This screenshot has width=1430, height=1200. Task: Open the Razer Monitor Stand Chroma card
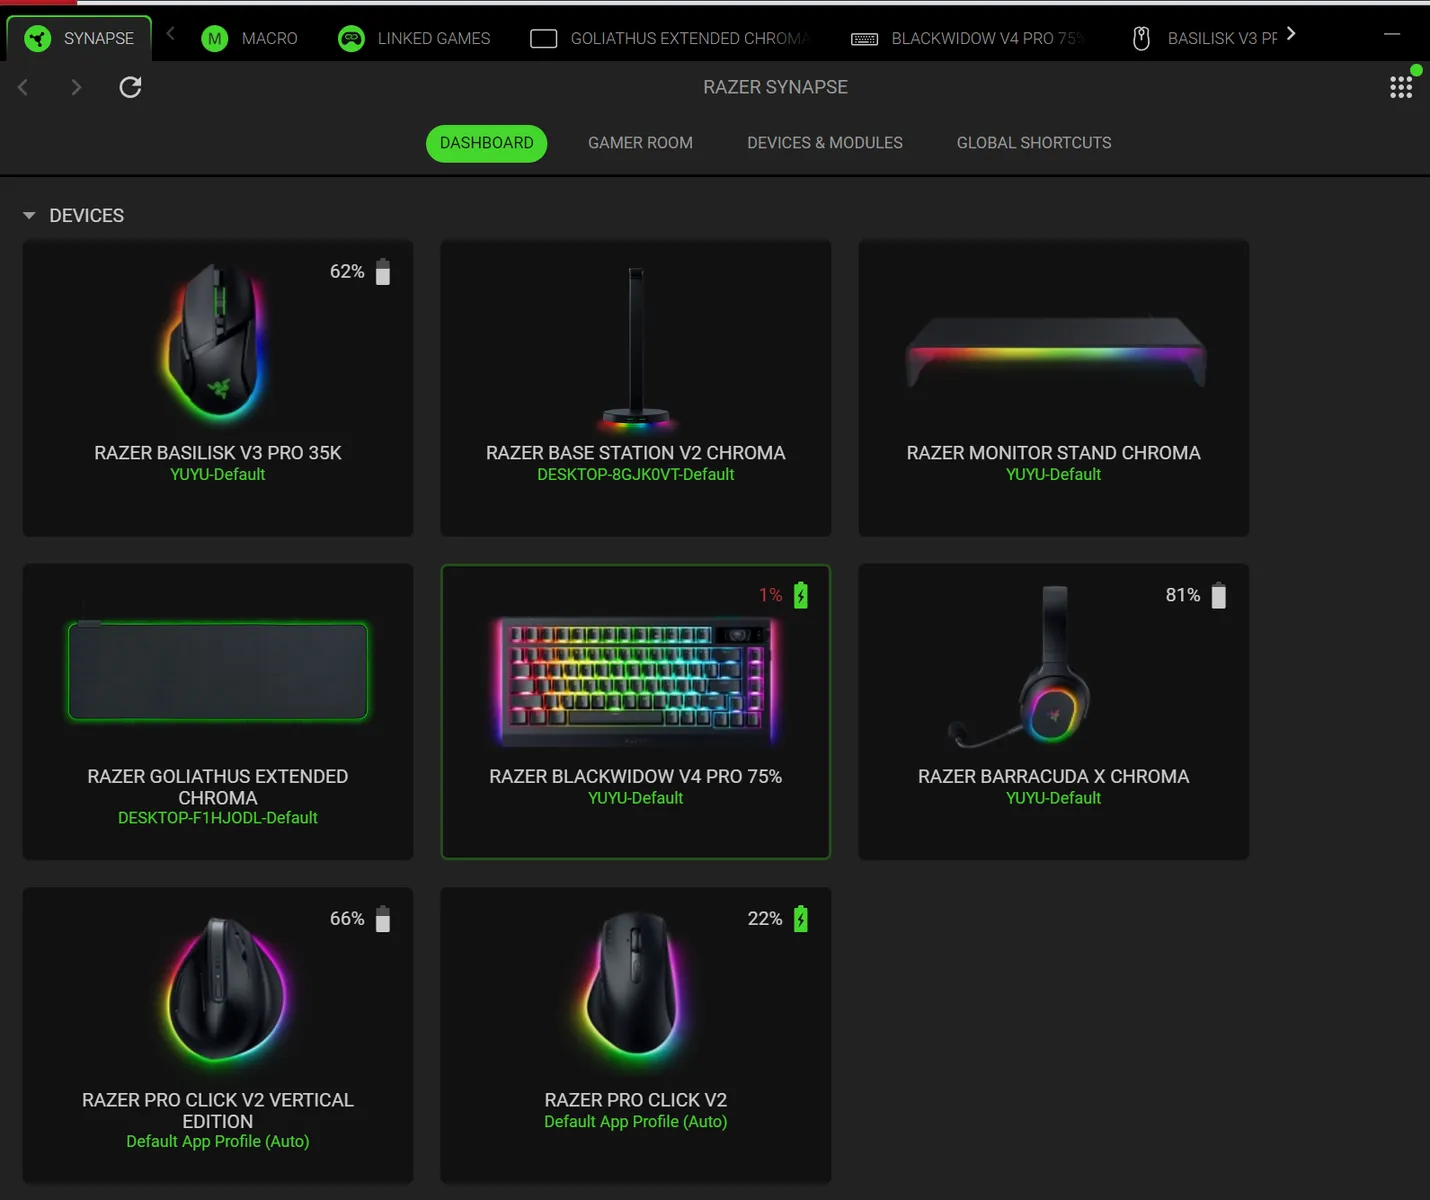click(1053, 388)
